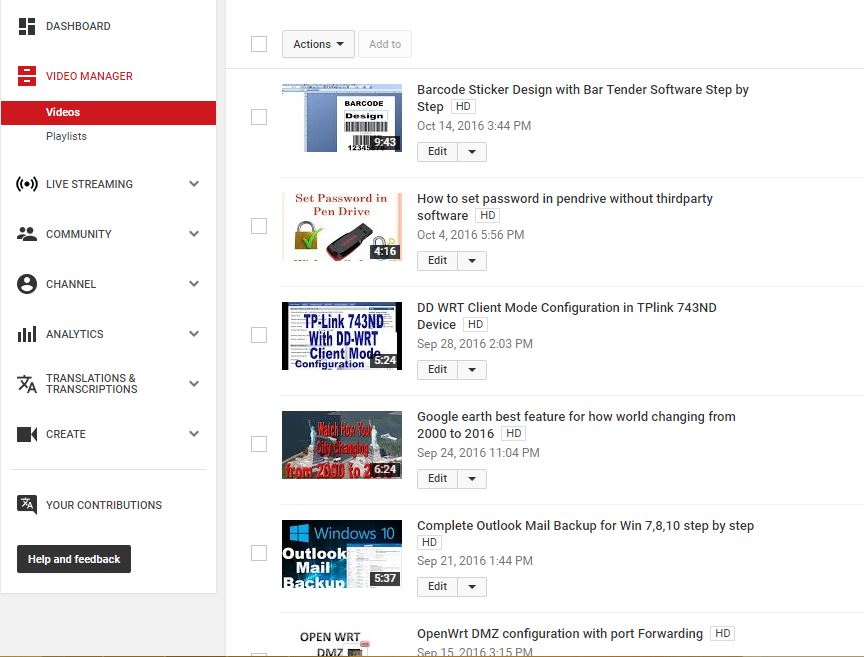The height and width of the screenshot is (657, 864).
Task: Click the Channel account icon
Action: 27,284
